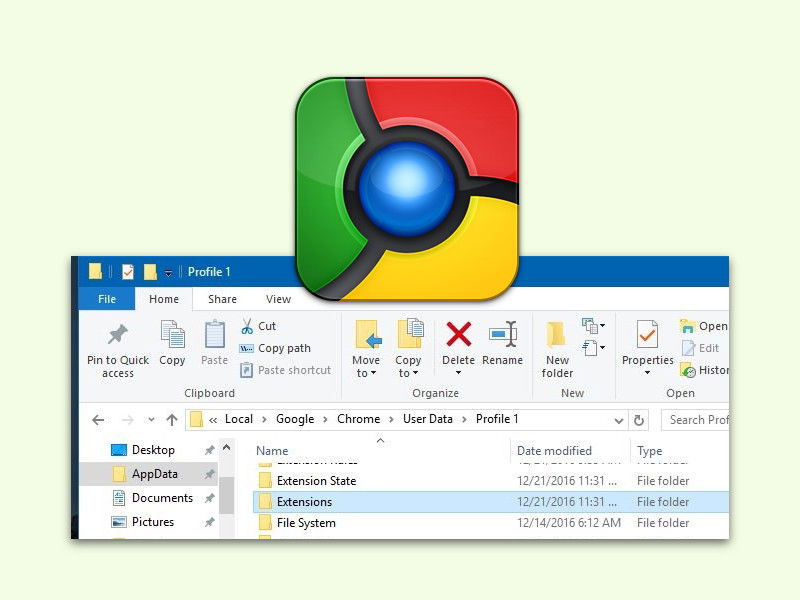The height and width of the screenshot is (600, 800).
Task: Click Pin to Quick access icon
Action: 118,335
